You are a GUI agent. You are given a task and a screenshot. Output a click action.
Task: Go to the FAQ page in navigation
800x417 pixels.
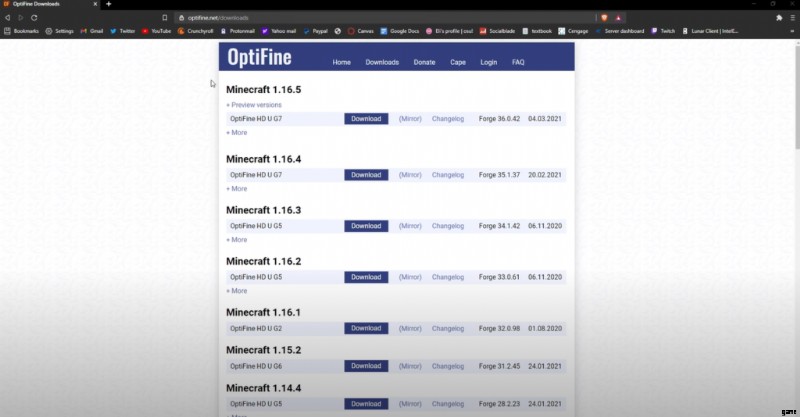click(518, 62)
